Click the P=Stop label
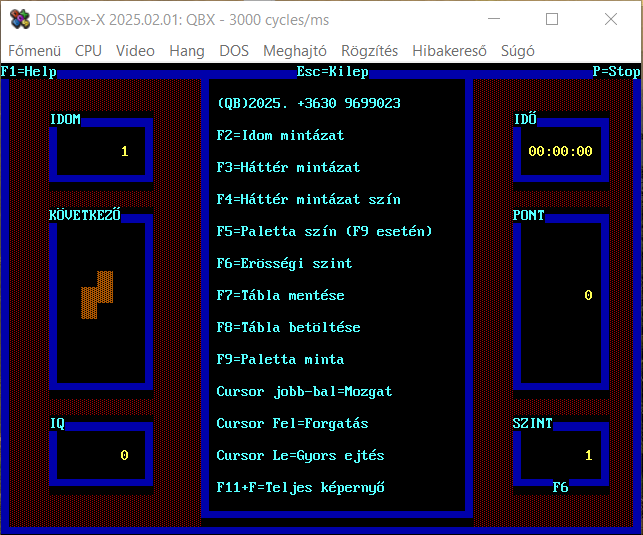Viewport: 643px width, 535px height. tap(616, 72)
